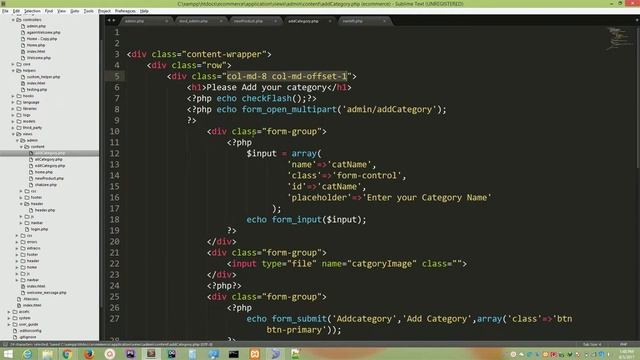Screen dimensions: 640x360
Task: Open the Edit menu
Action: click(16, 11)
